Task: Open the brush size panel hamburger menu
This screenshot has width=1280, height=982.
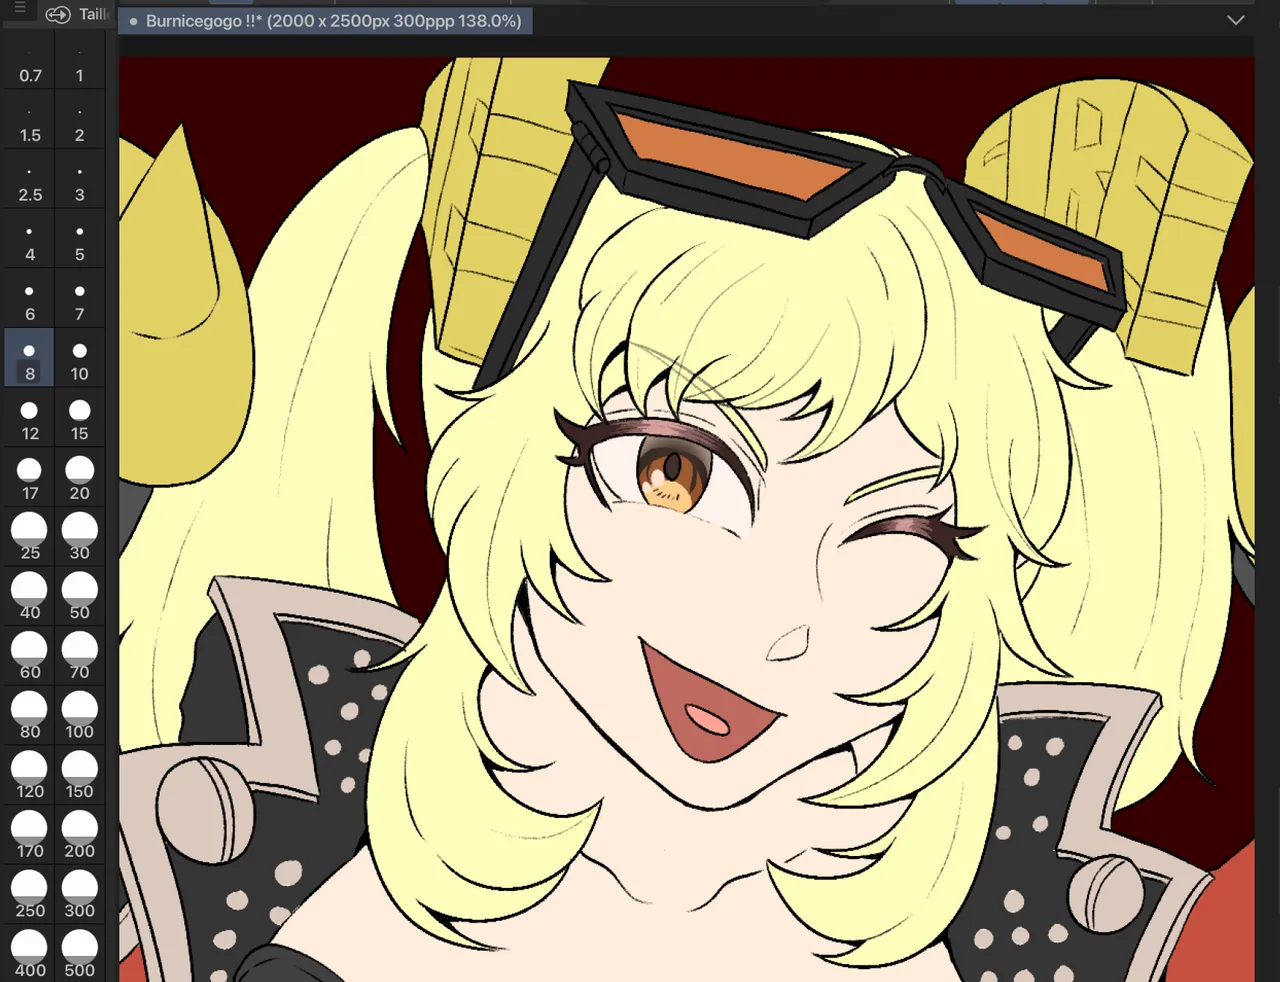Action: click(x=19, y=8)
